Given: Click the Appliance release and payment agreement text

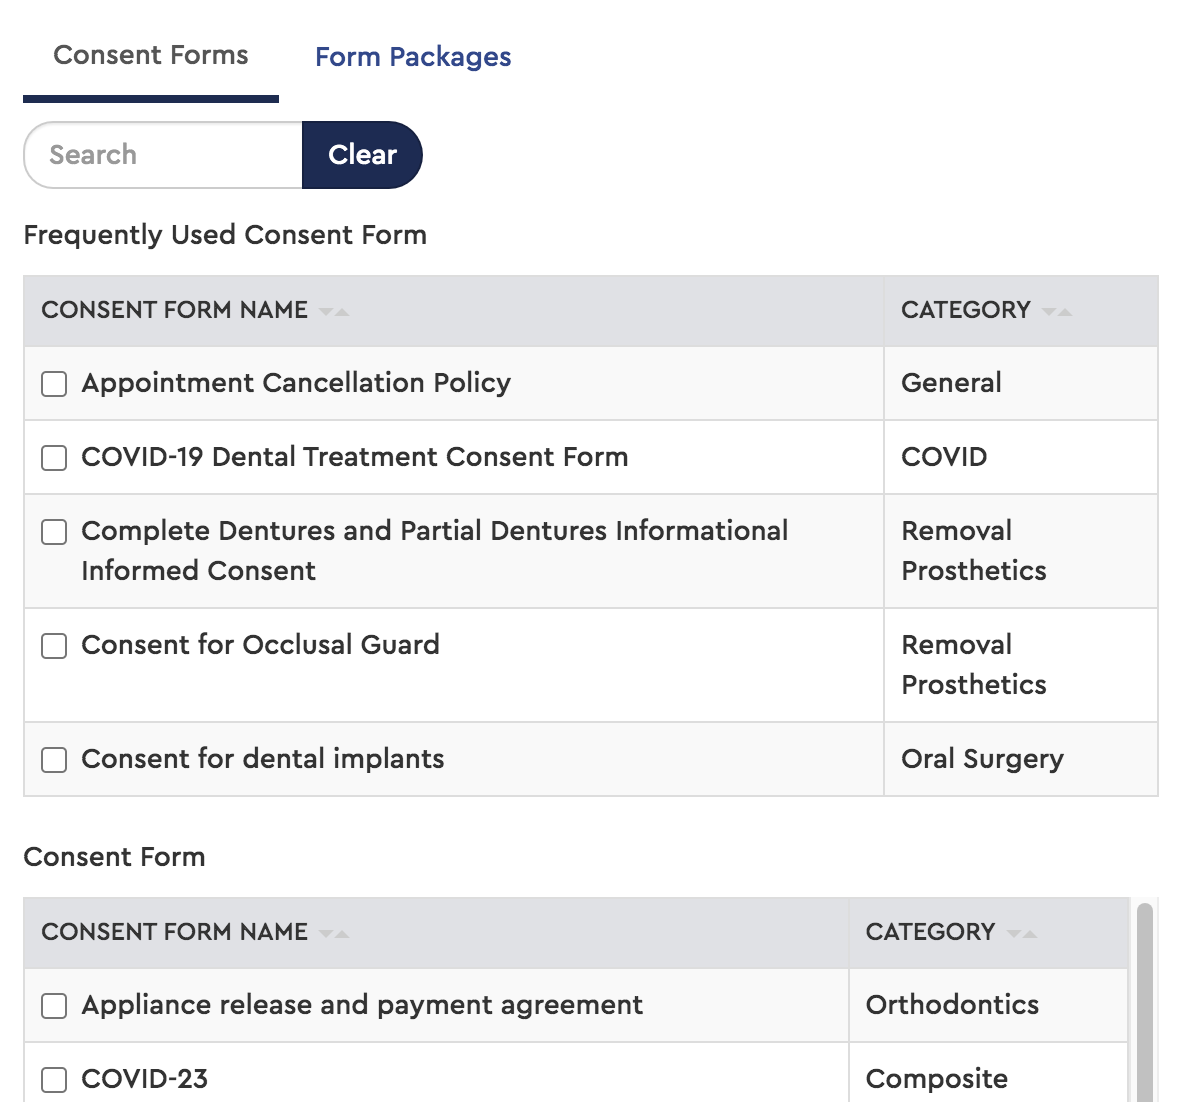Looking at the screenshot, I should pyautogui.click(x=362, y=1004).
